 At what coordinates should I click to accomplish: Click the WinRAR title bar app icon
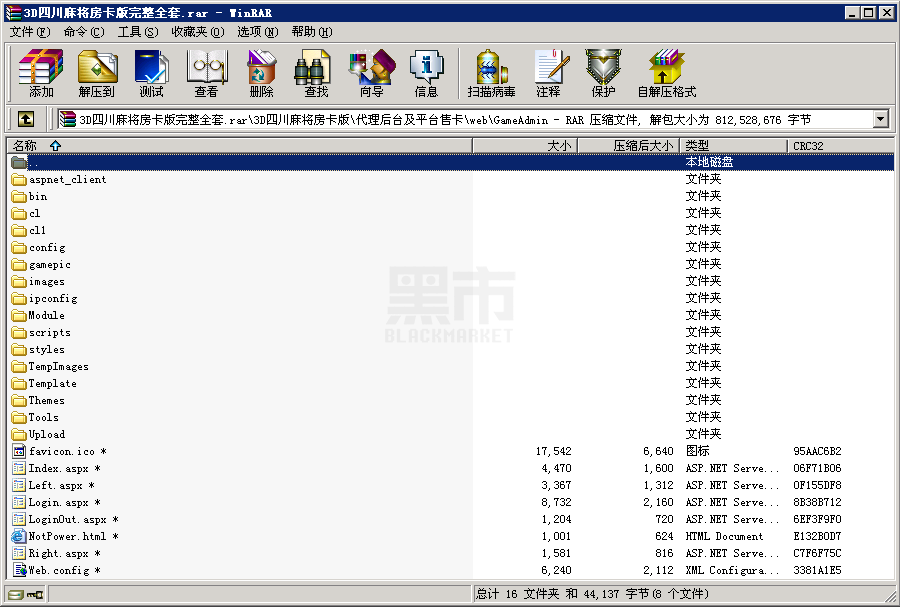13,13
